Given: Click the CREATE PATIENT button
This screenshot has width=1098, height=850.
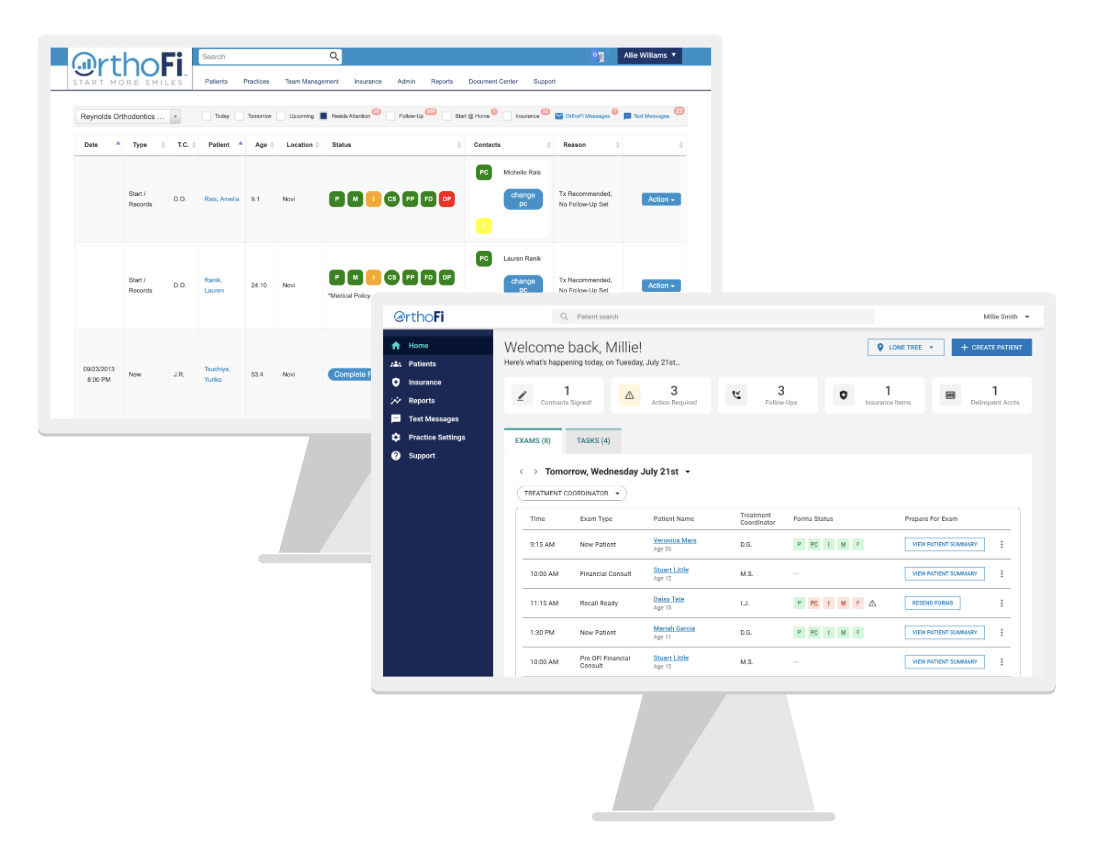Looking at the screenshot, I should click(x=992, y=347).
